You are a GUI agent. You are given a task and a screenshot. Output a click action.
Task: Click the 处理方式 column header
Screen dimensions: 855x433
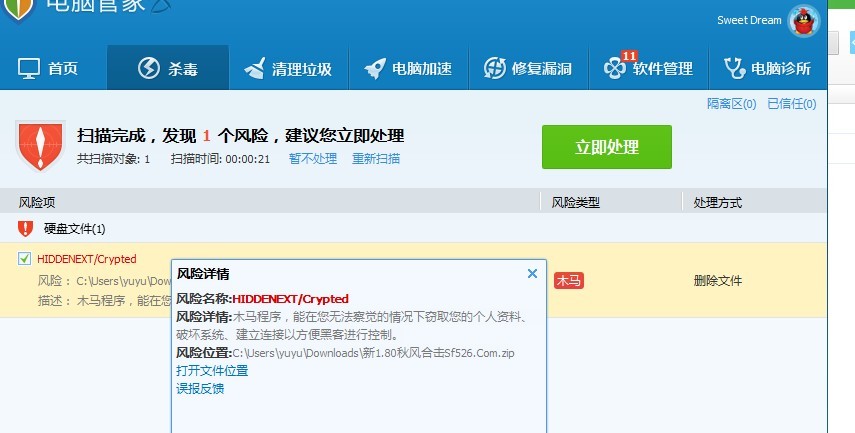pyautogui.click(x=718, y=202)
